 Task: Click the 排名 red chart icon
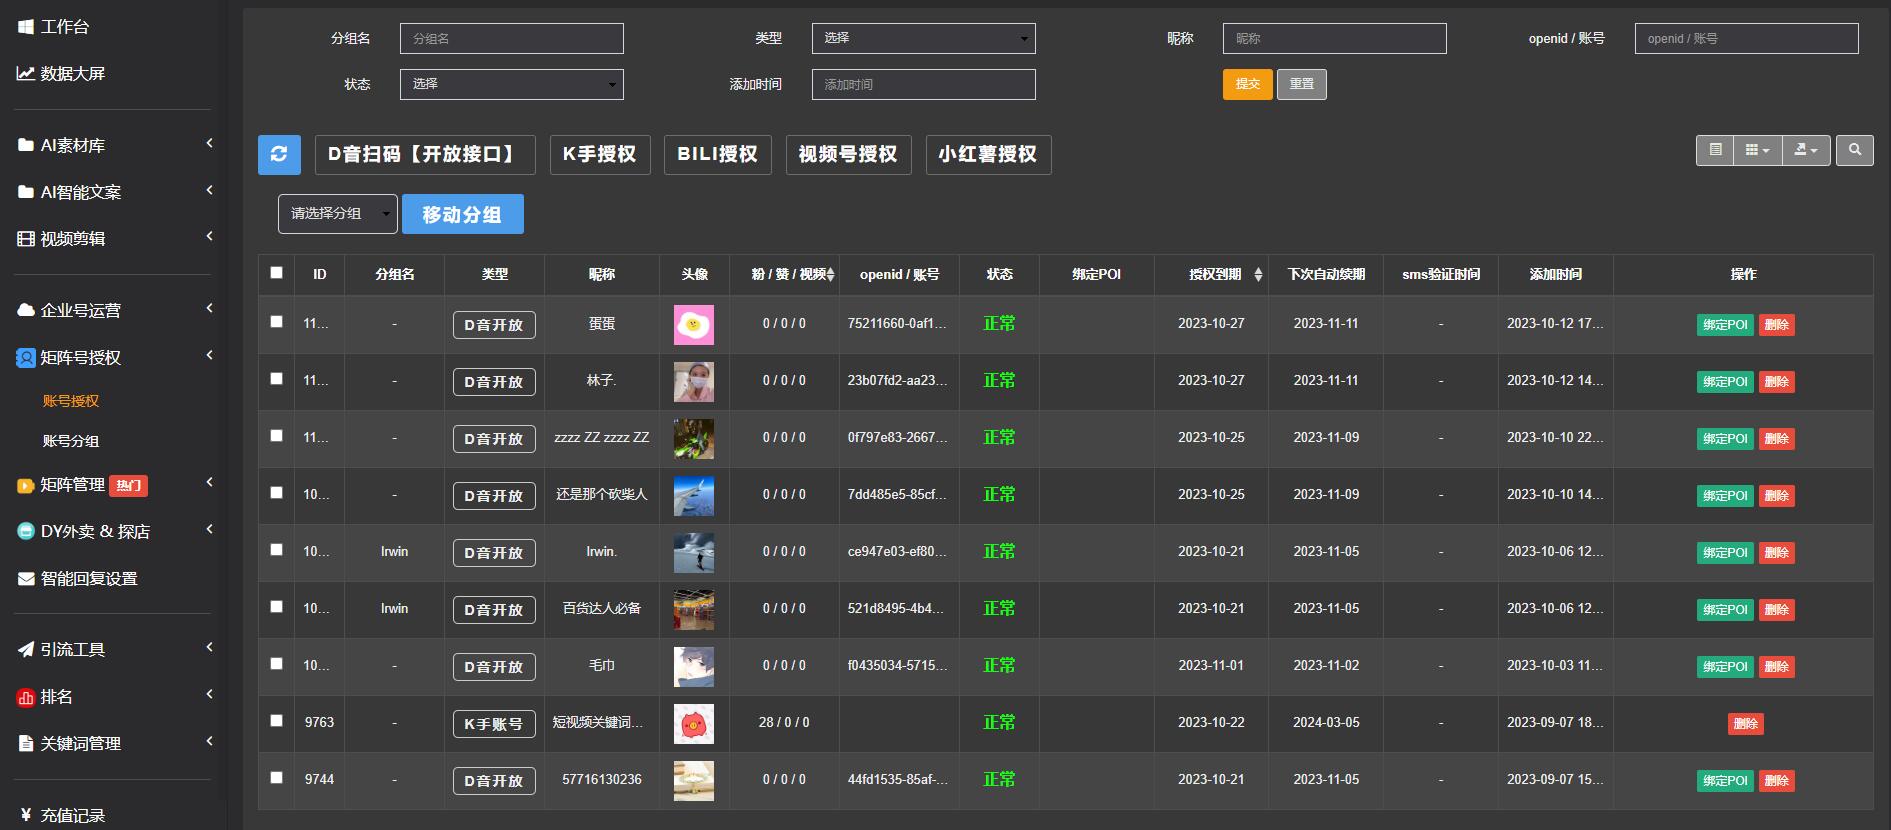point(26,697)
